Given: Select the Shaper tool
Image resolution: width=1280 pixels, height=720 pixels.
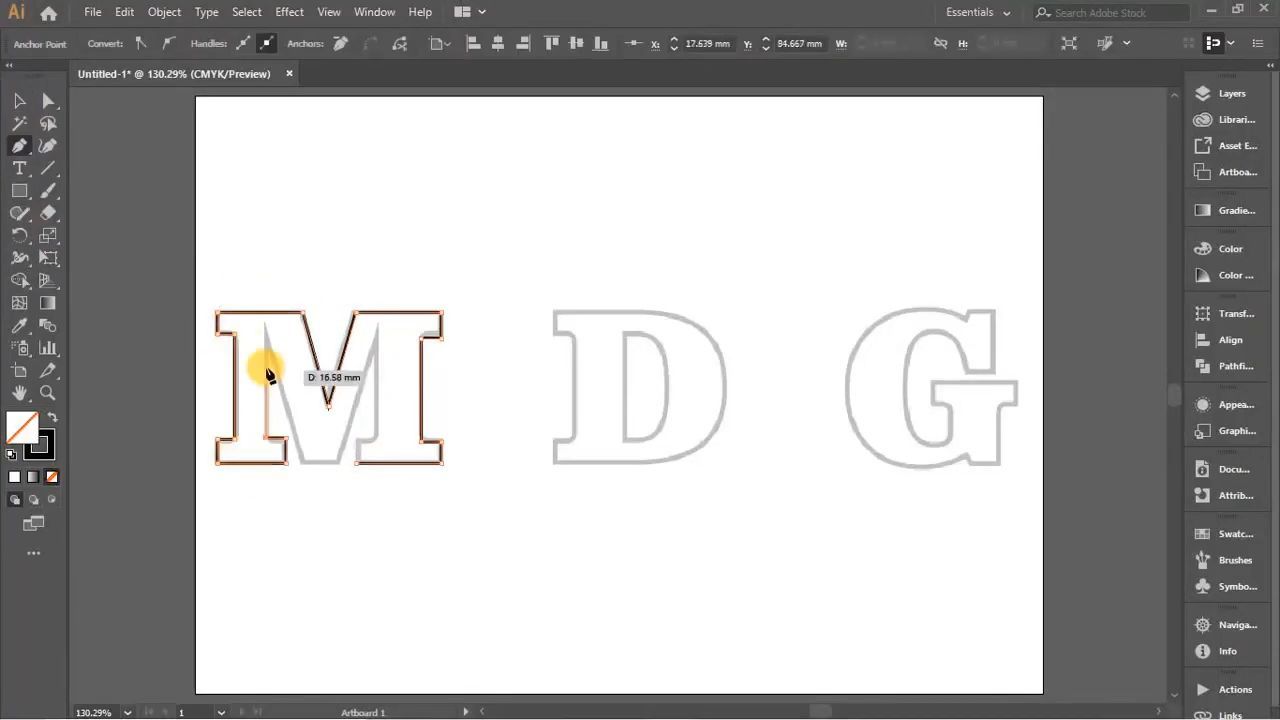Looking at the screenshot, I should (x=19, y=213).
